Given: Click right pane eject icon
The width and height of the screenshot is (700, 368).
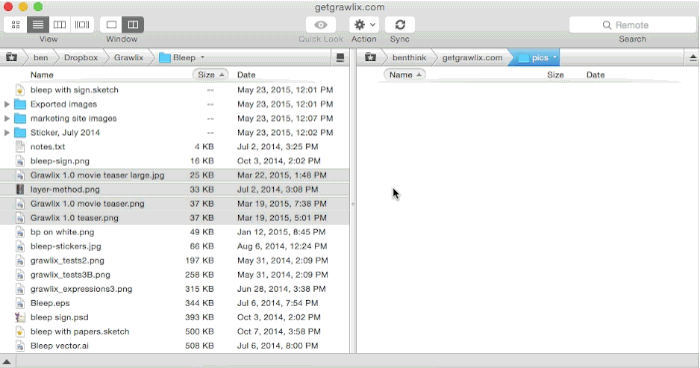Looking at the screenshot, I should click(x=693, y=58).
